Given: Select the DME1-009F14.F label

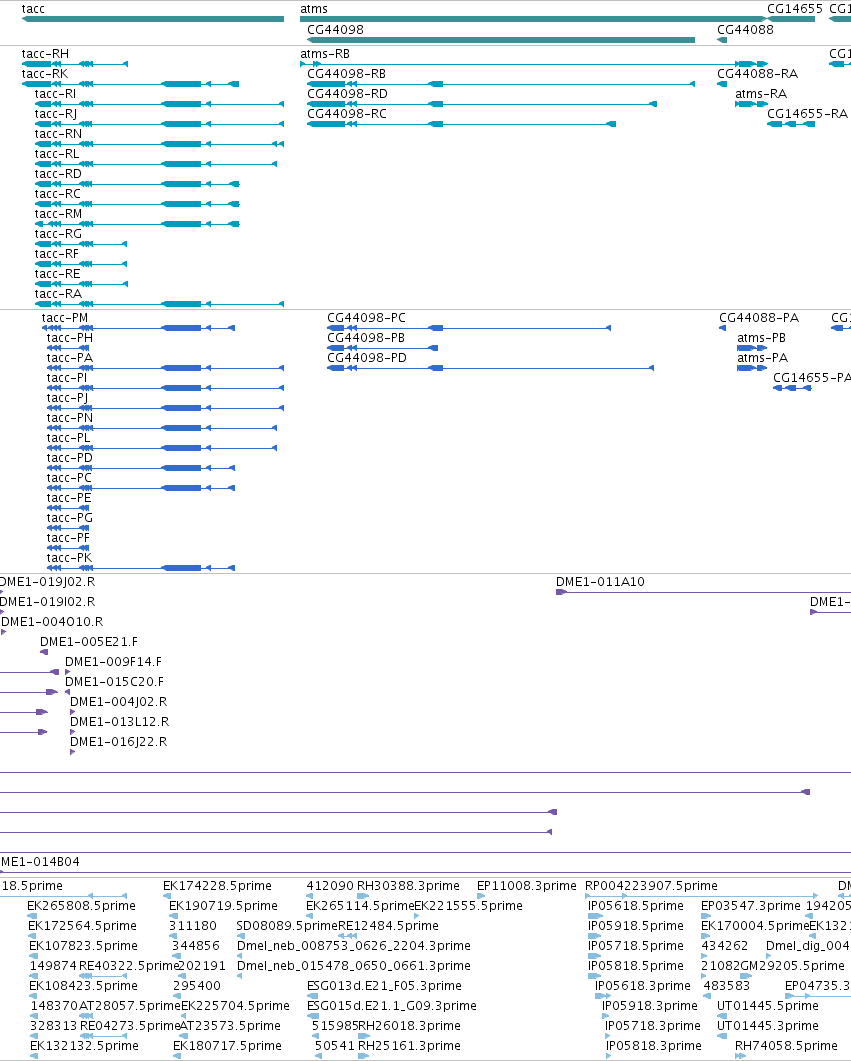Looking at the screenshot, I should point(113,662).
